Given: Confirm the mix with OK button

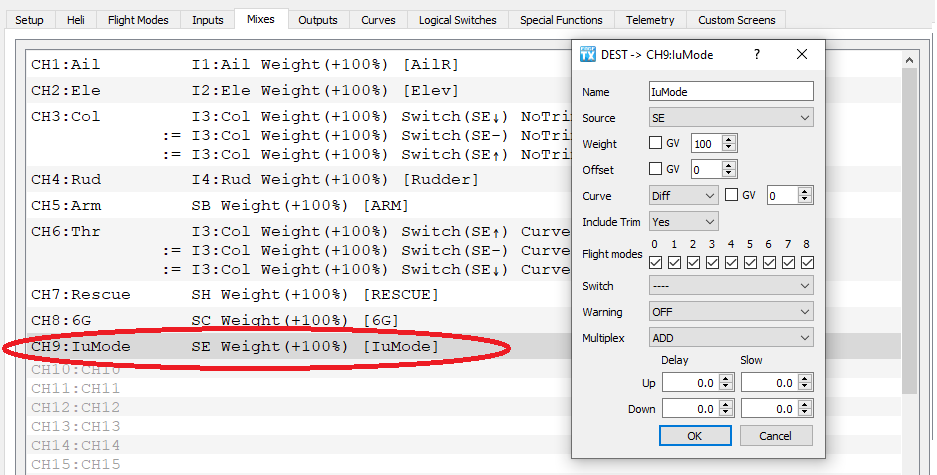Looking at the screenshot, I should coord(694,436).
